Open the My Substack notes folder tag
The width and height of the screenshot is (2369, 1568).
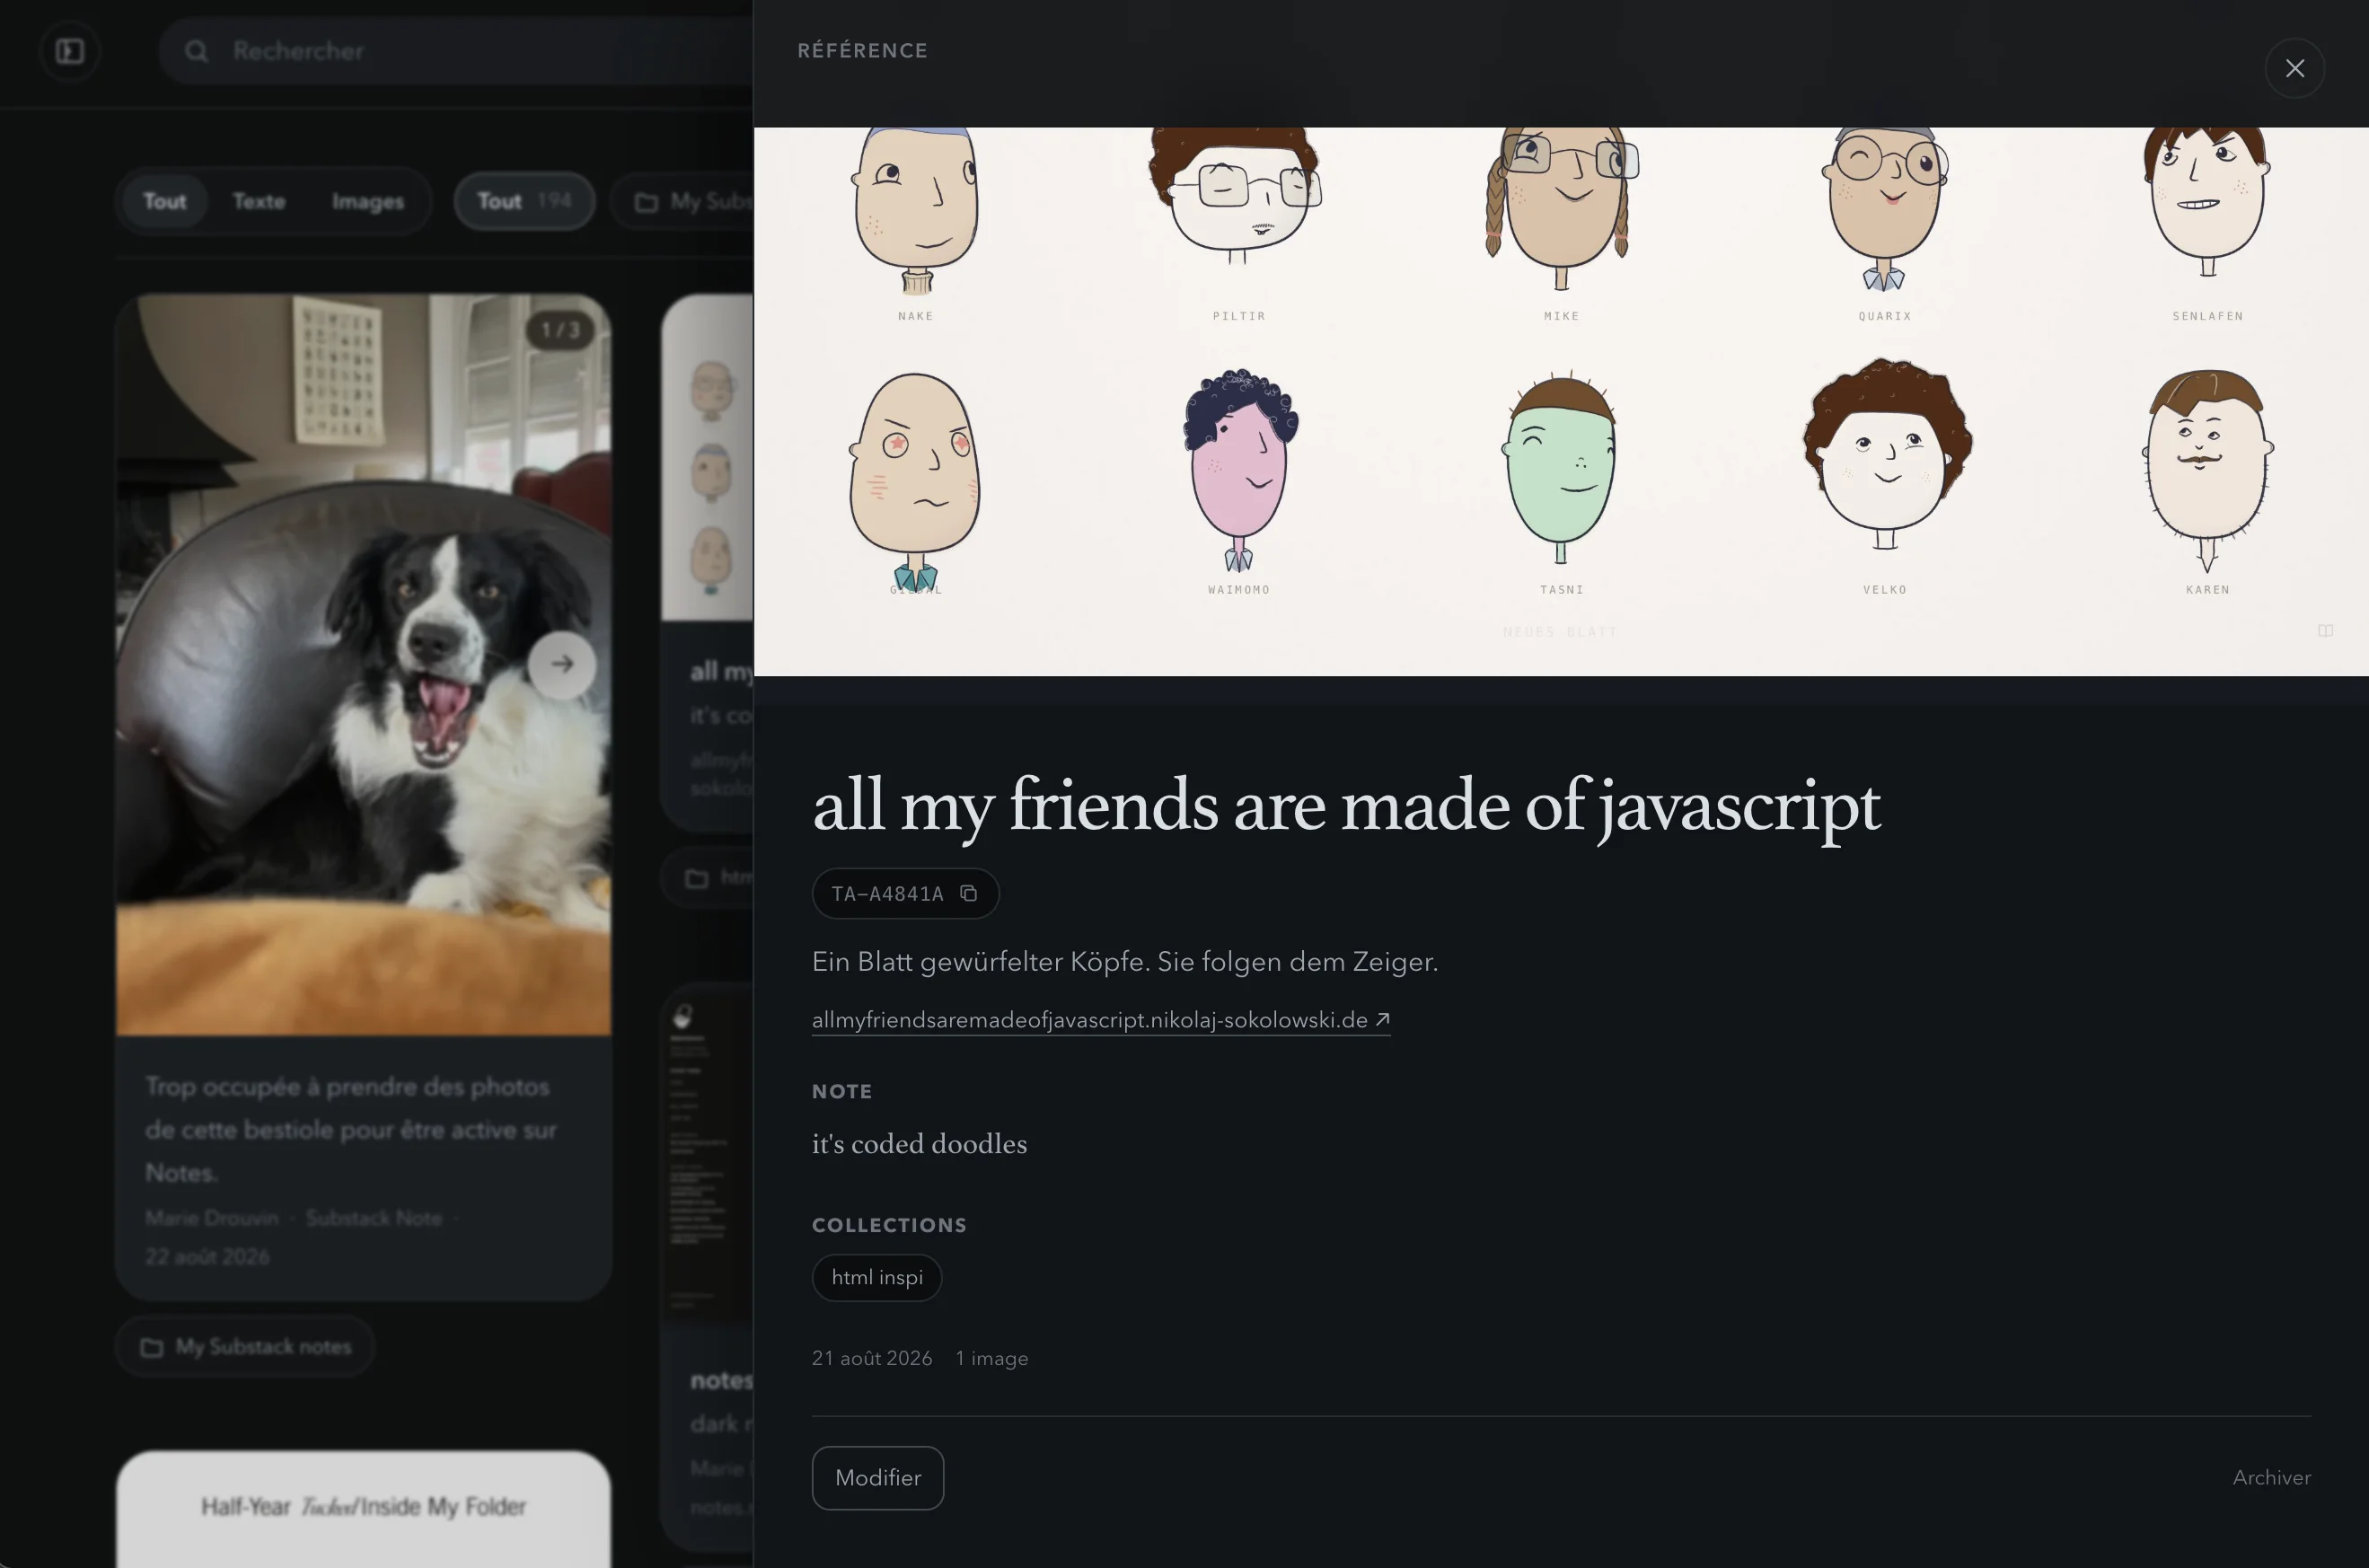(245, 1347)
